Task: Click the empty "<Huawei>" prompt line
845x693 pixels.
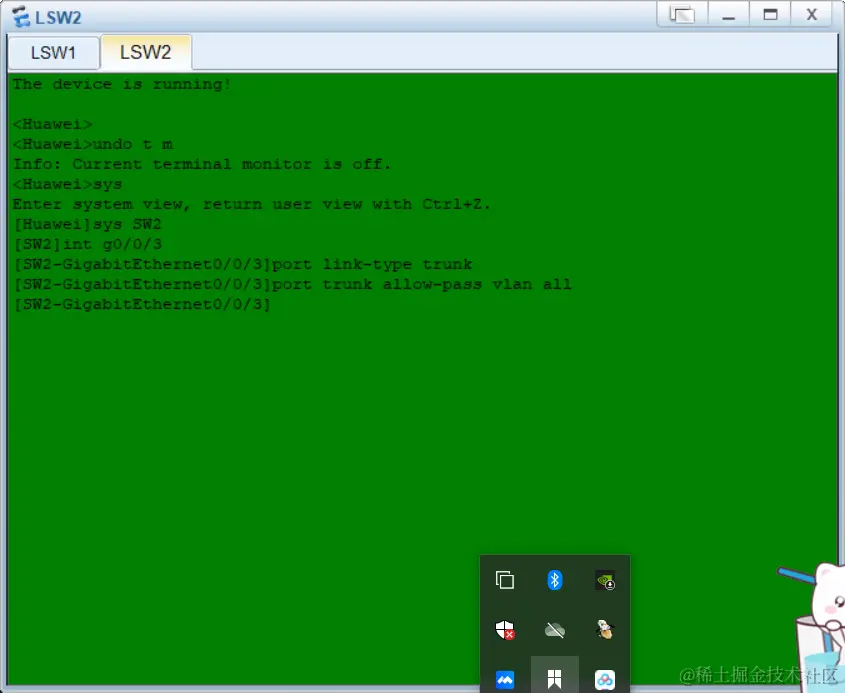Action: coord(52,124)
